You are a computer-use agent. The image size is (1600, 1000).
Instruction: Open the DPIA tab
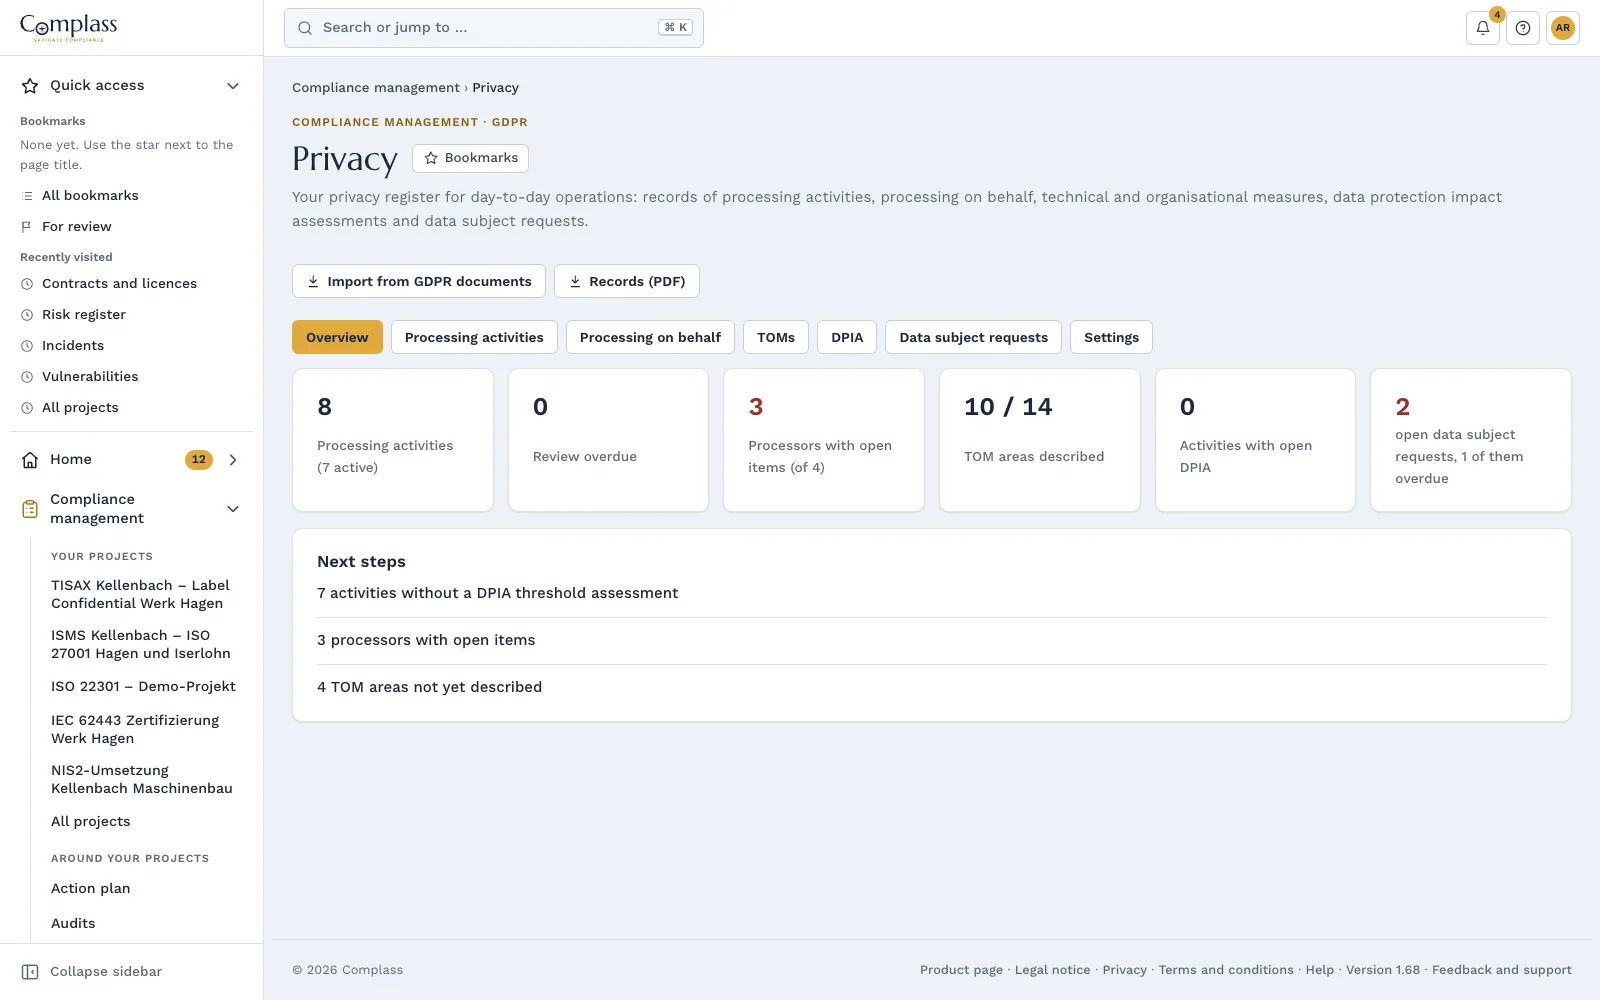click(847, 337)
